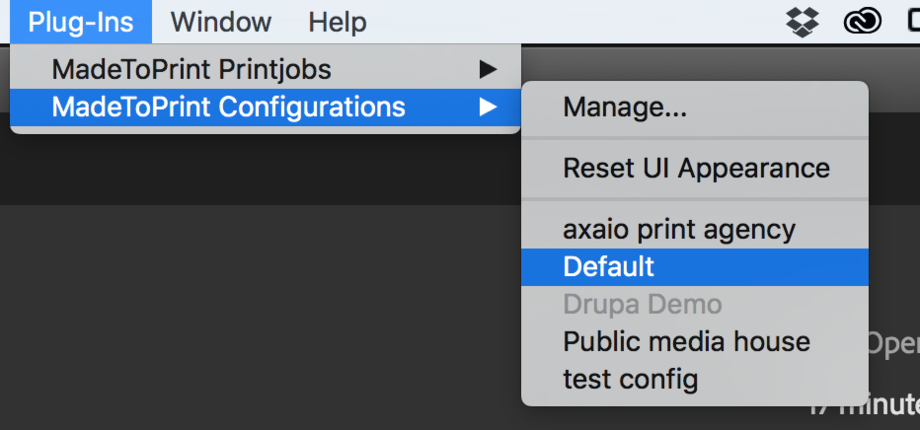Image resolution: width=920 pixels, height=430 pixels.
Task: Open the Dropbox menu bar icon
Action: 802,22
